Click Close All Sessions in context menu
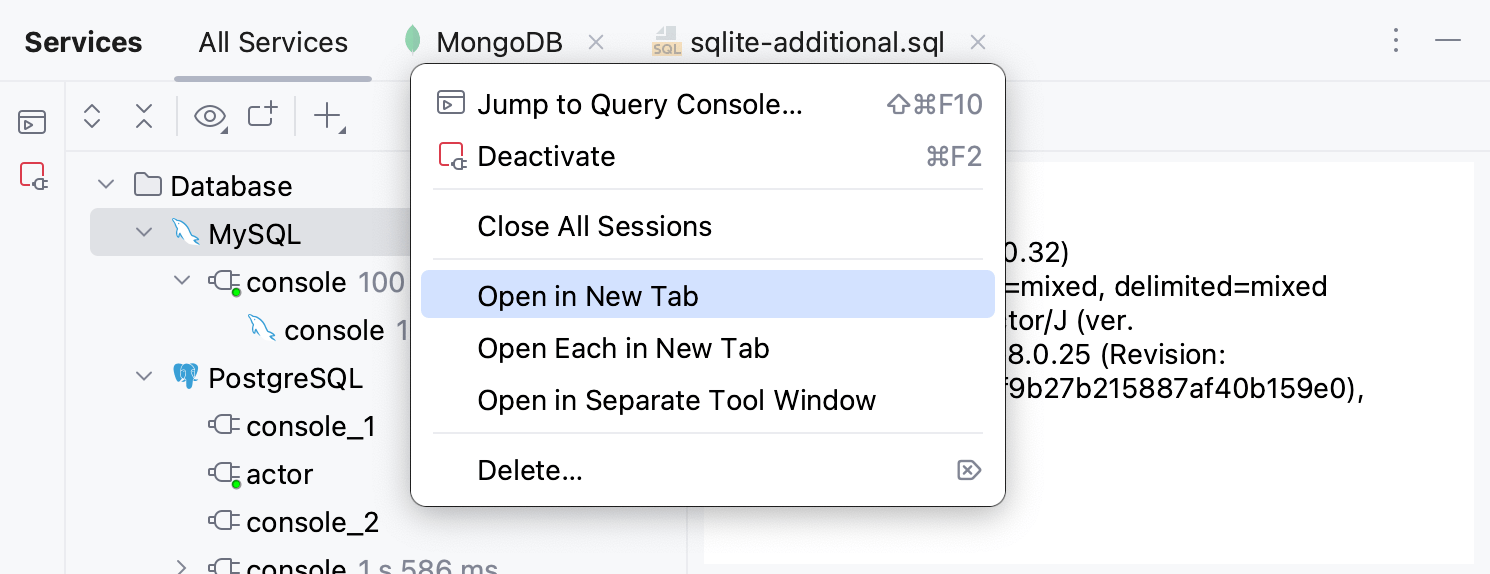 pos(594,226)
